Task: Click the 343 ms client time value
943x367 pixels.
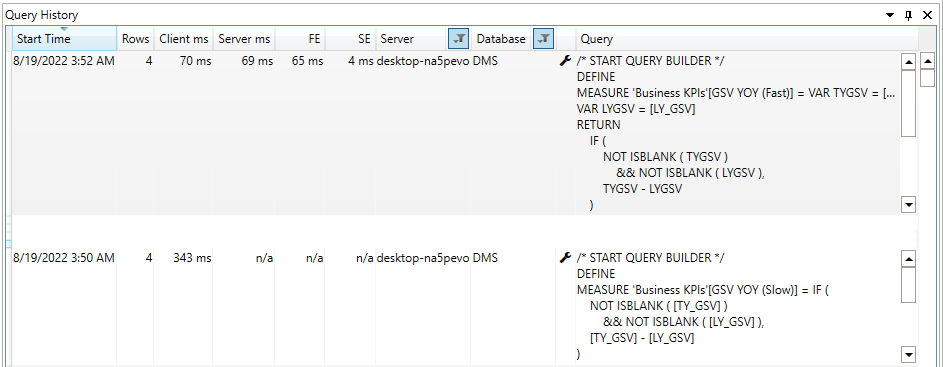Action: click(x=192, y=258)
